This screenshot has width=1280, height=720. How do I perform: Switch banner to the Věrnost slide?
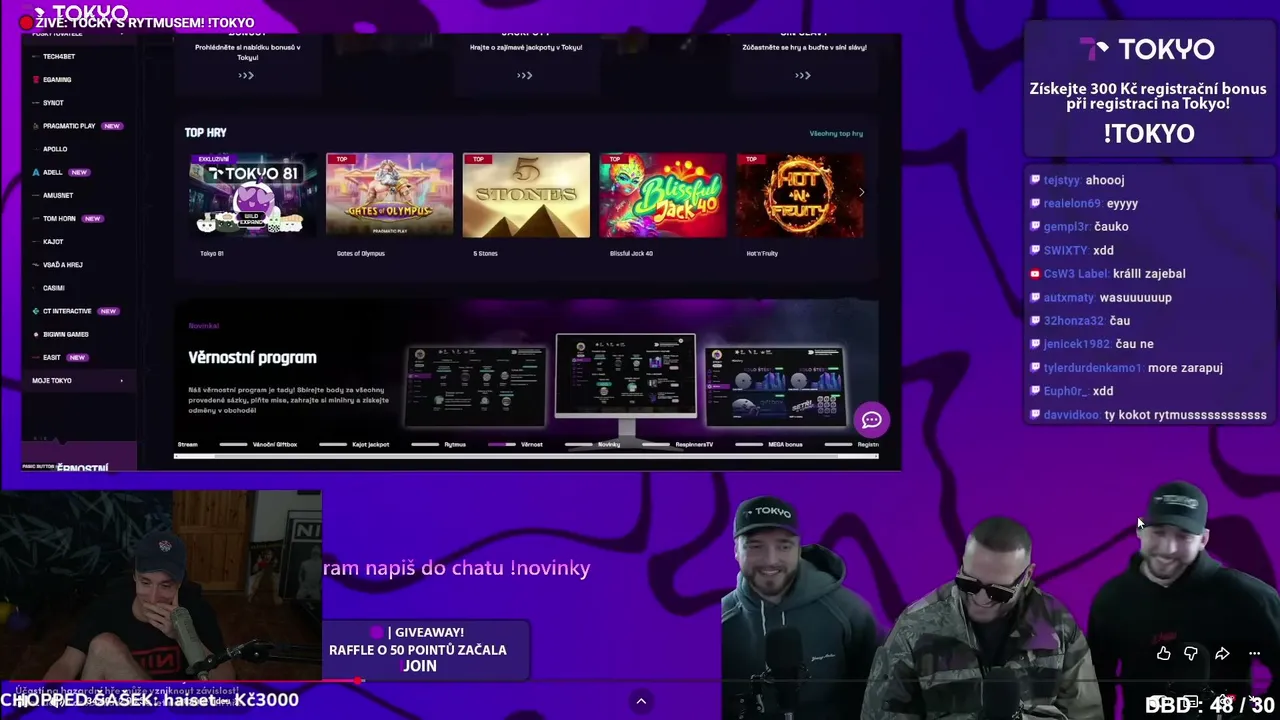(x=531, y=444)
